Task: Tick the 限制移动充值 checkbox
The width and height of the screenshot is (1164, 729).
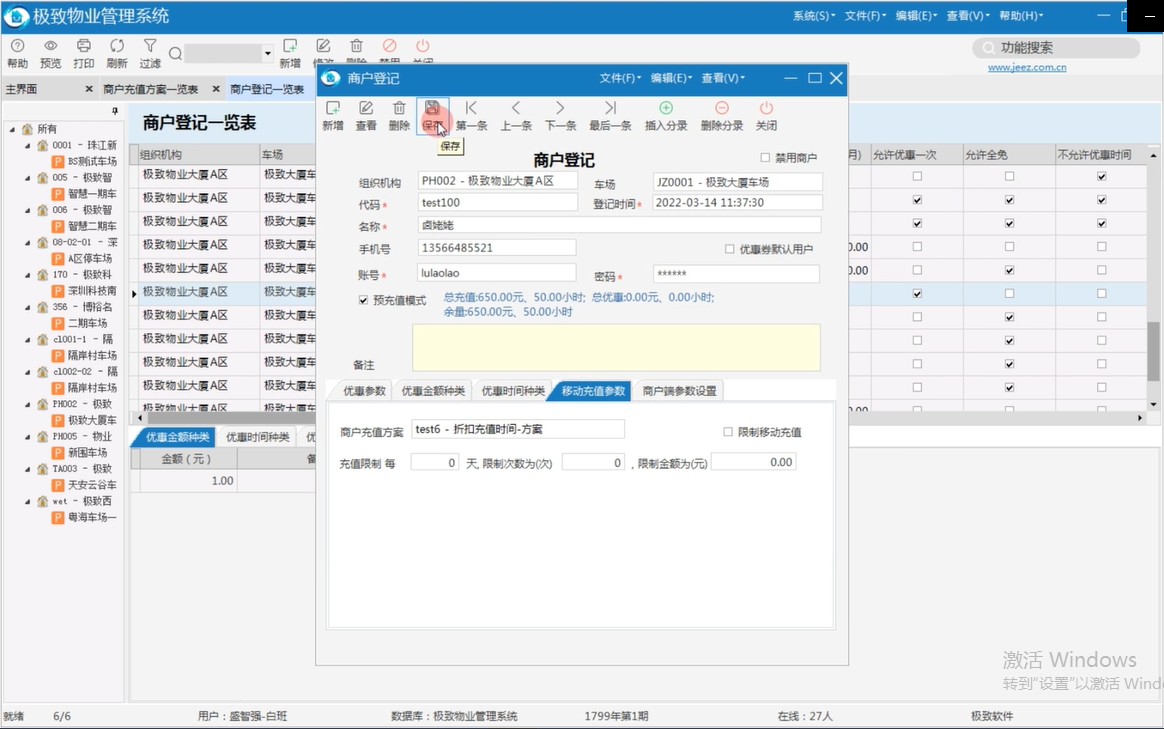Action: click(728, 432)
